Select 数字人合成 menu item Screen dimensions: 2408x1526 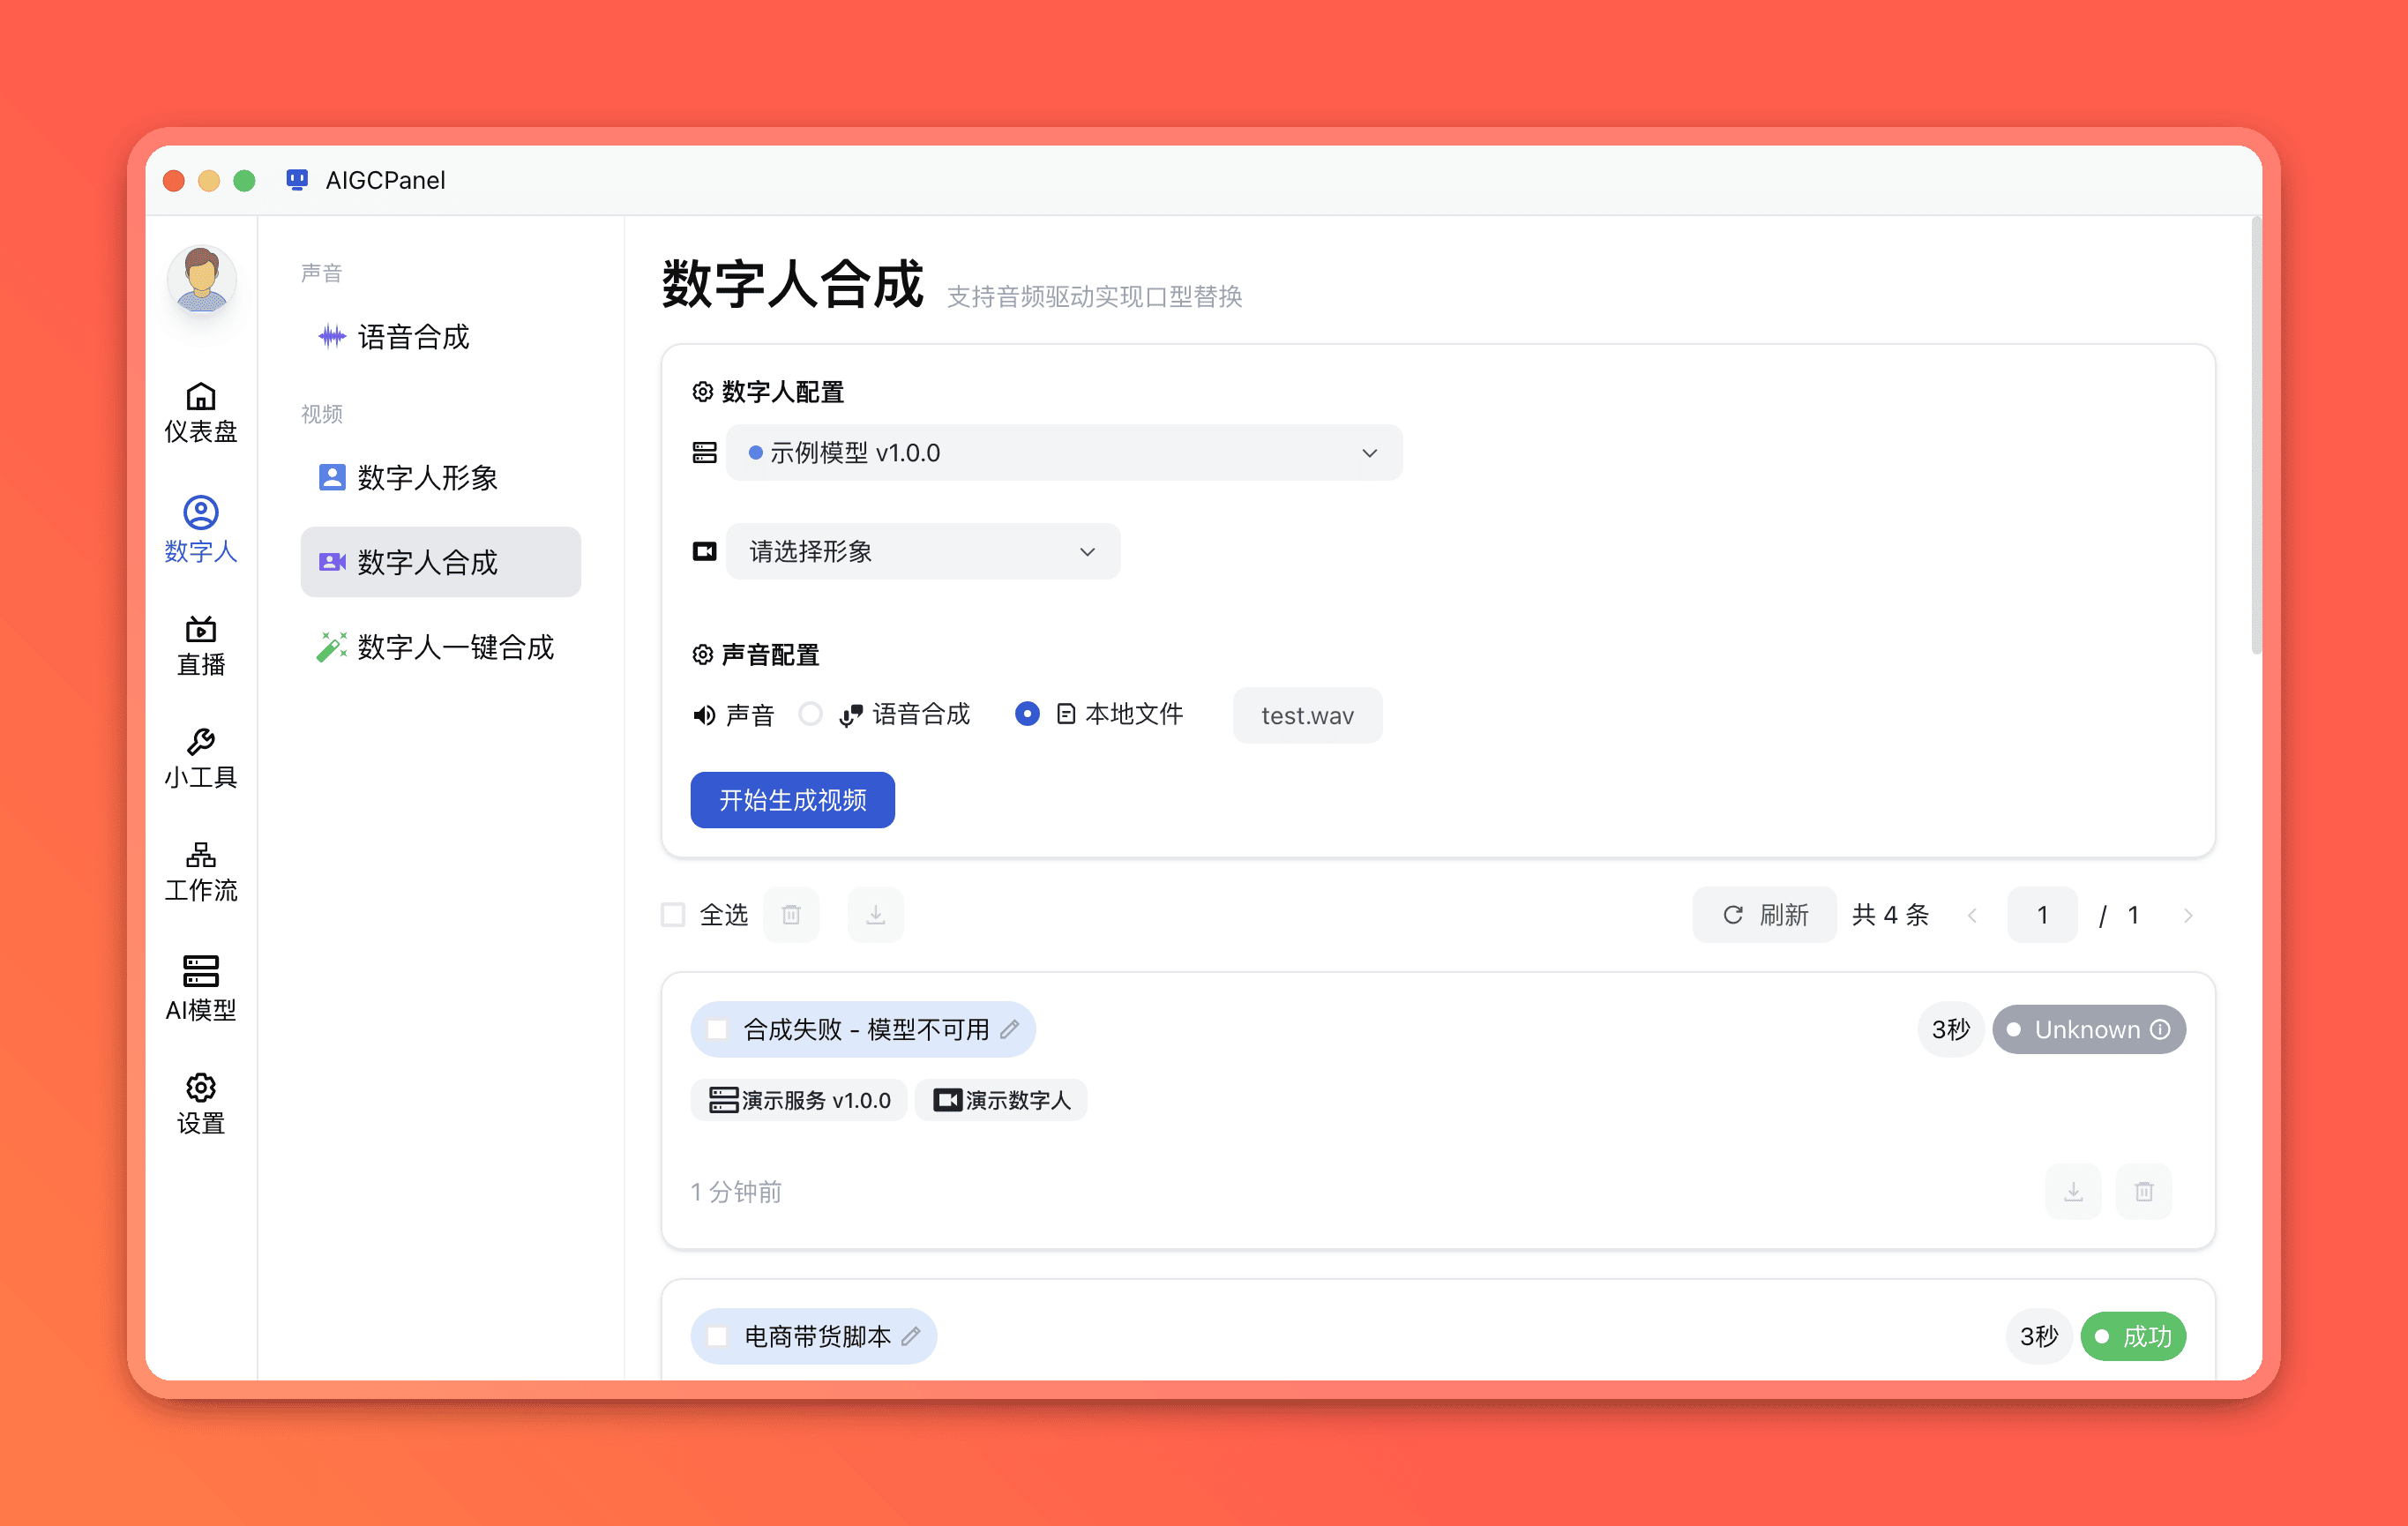pyautogui.click(x=440, y=562)
